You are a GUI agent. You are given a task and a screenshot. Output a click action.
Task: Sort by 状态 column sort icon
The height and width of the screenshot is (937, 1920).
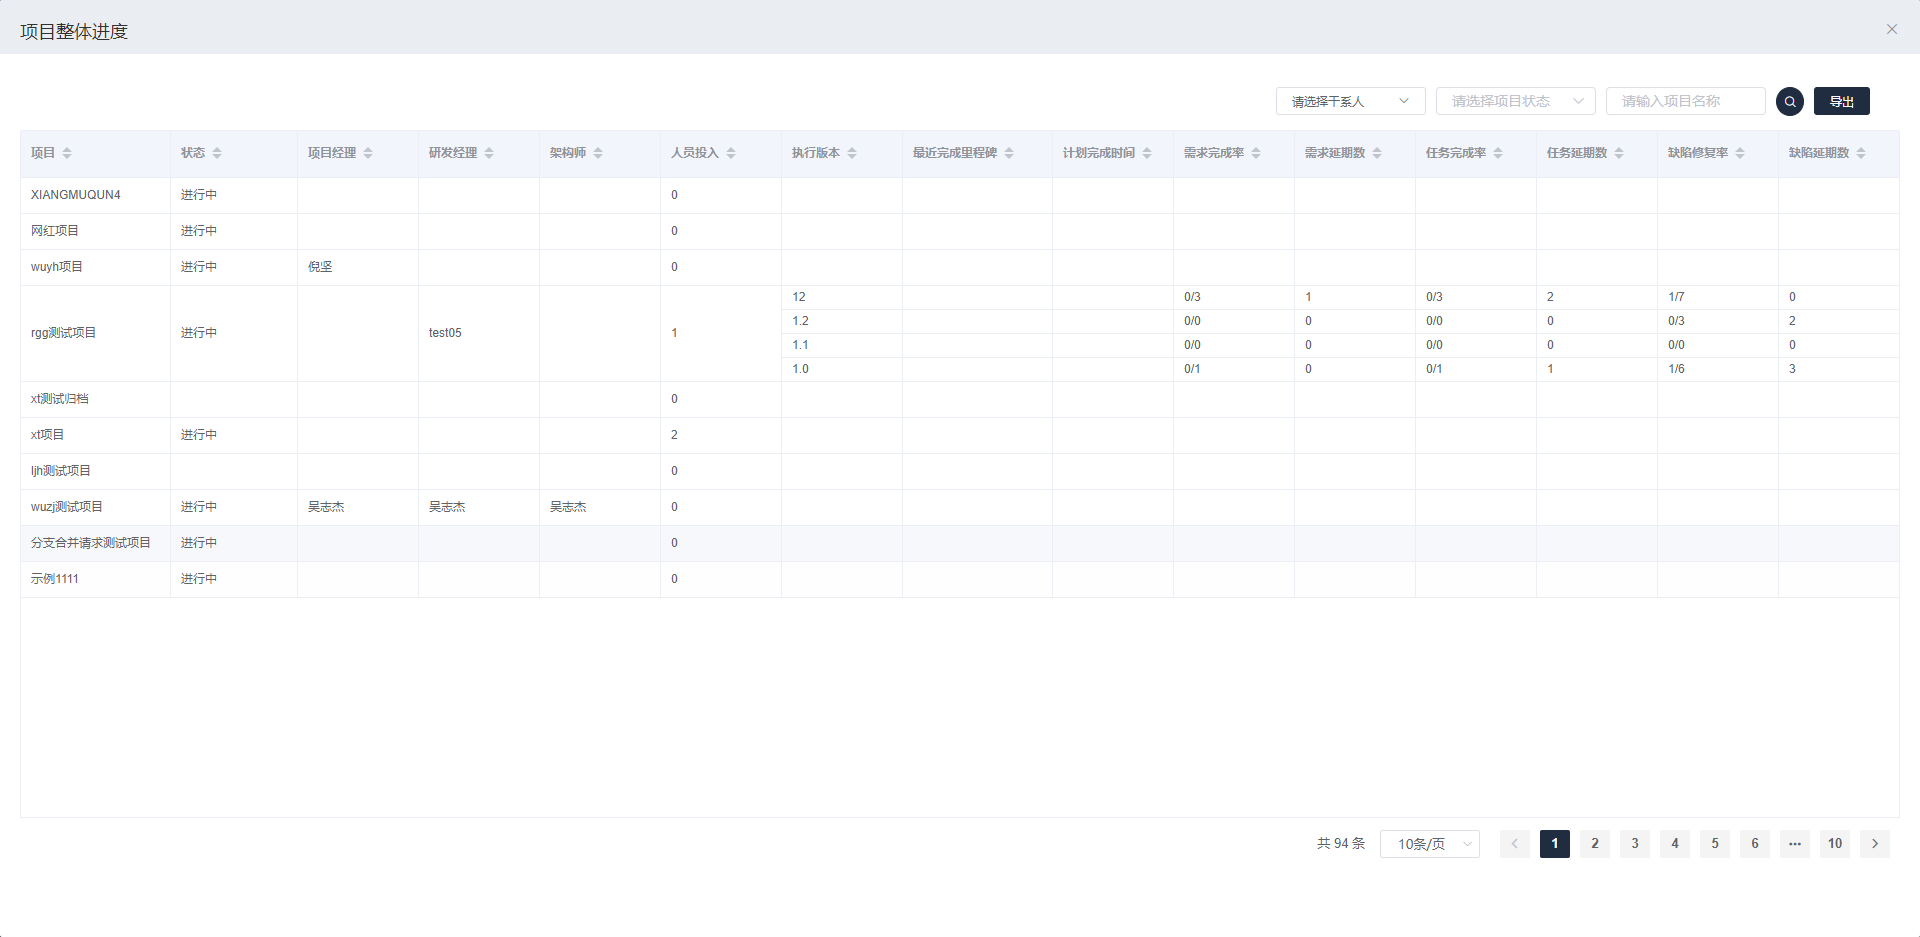[x=217, y=153]
